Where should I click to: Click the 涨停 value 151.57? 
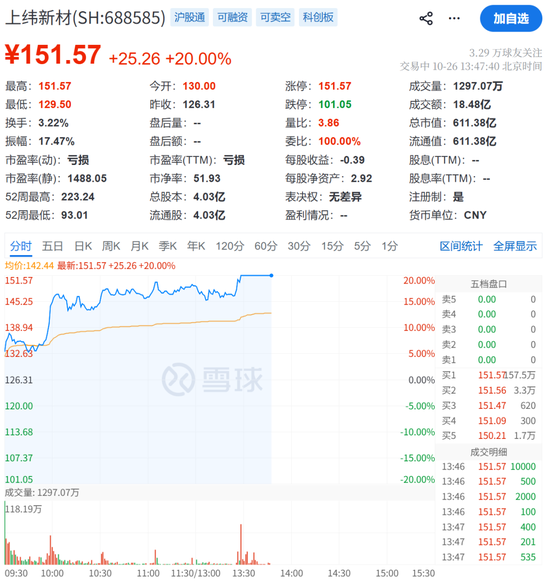click(335, 86)
